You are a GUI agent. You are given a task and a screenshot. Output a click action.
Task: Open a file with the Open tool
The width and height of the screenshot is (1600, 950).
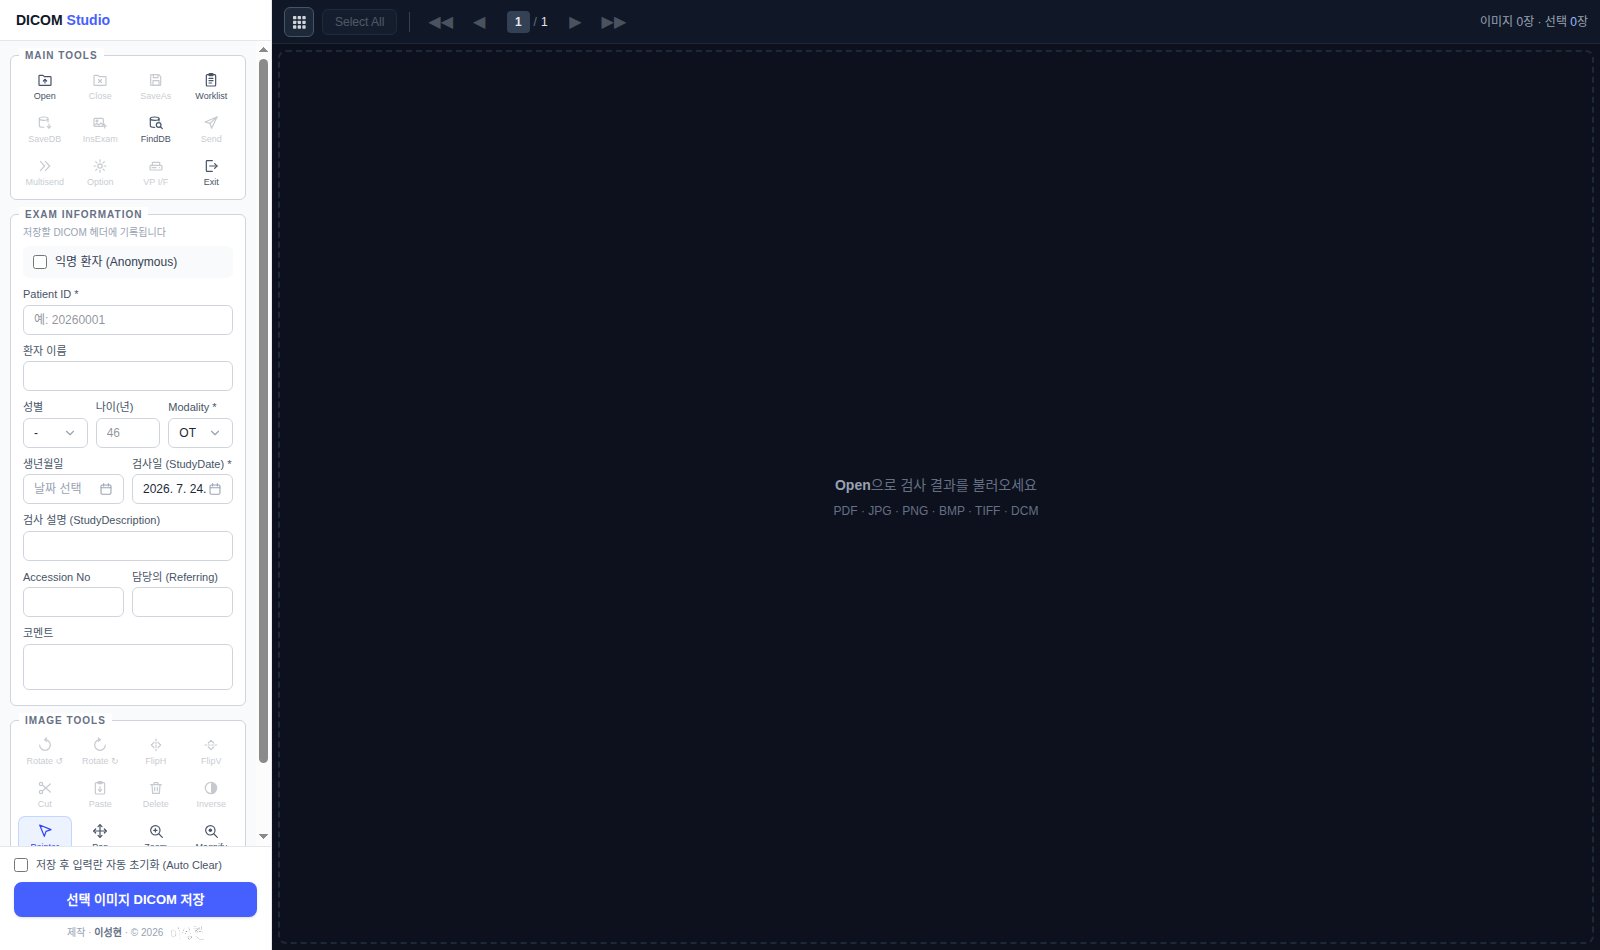[45, 86]
